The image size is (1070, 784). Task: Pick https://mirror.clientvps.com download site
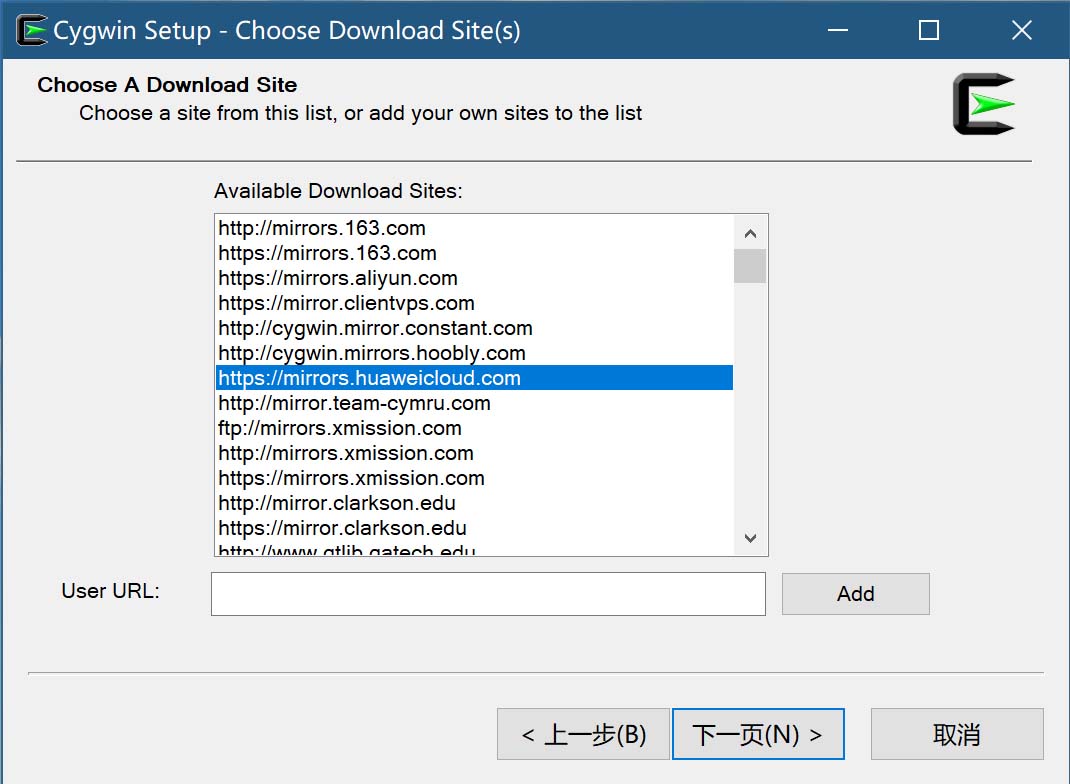pyautogui.click(x=474, y=303)
